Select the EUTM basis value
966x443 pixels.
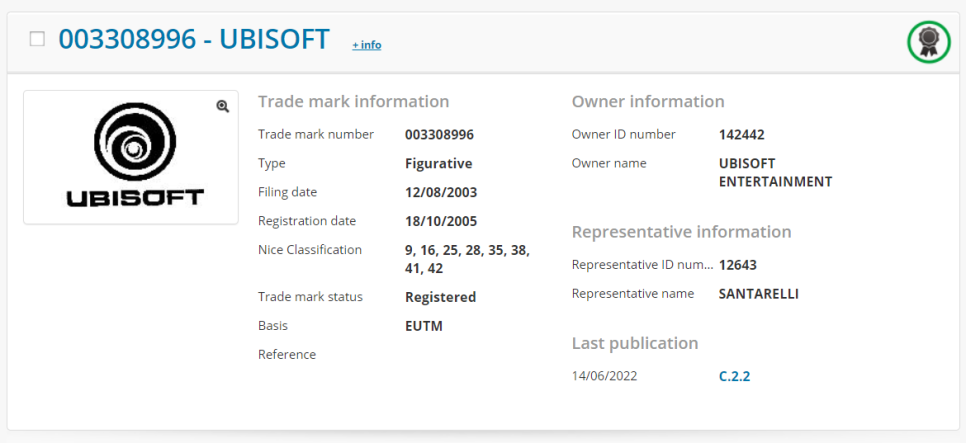pyautogui.click(x=424, y=326)
